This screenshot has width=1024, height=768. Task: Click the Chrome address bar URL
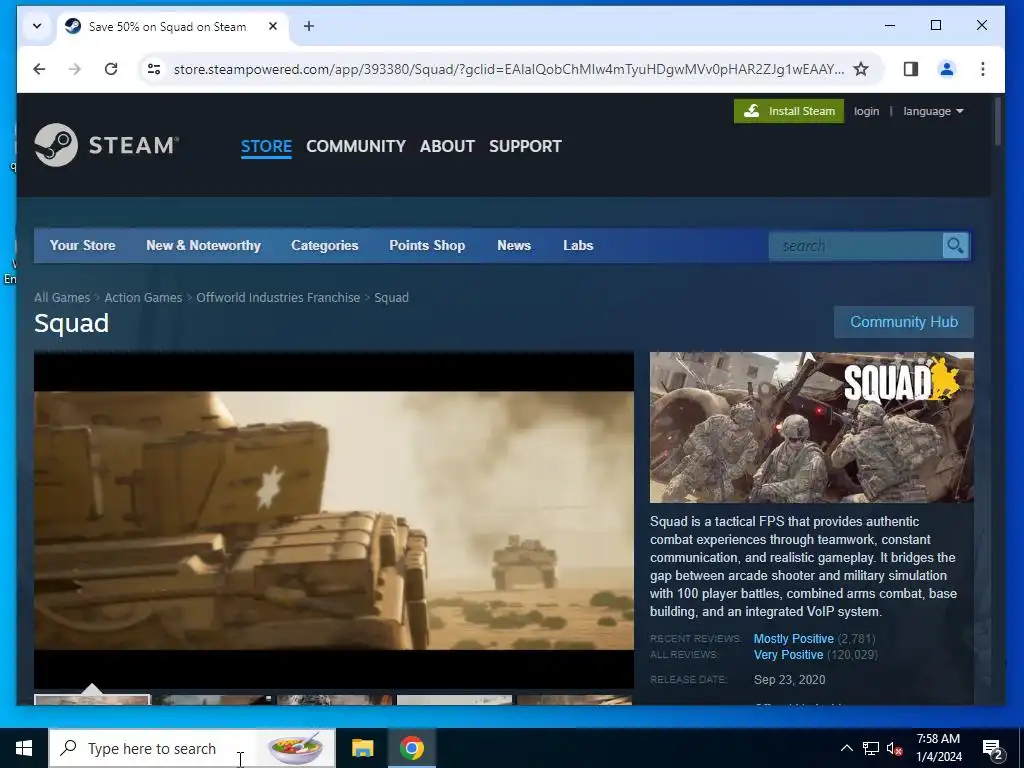[509, 69]
